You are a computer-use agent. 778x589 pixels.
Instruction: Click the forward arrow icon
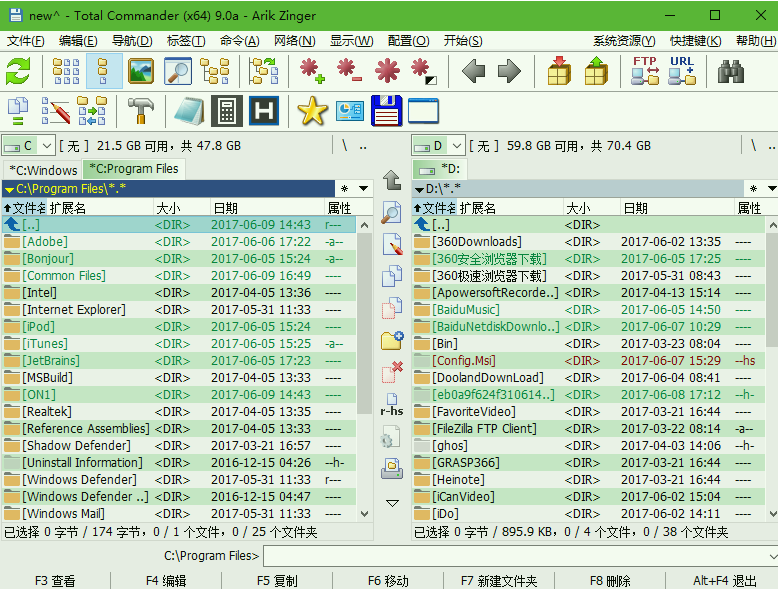[x=509, y=71]
